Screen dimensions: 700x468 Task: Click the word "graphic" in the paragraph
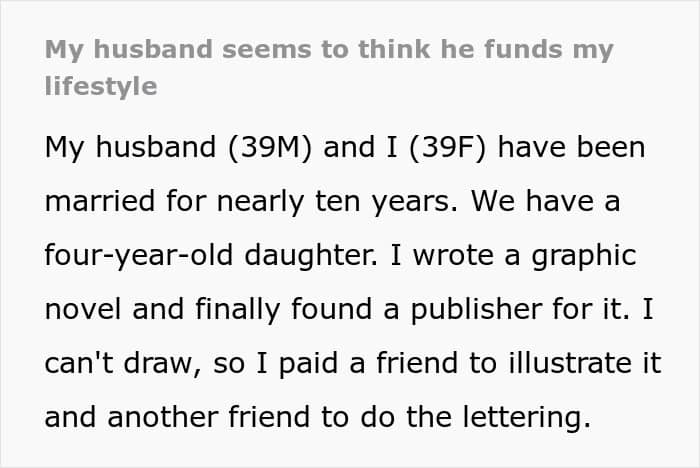[x=584, y=255]
